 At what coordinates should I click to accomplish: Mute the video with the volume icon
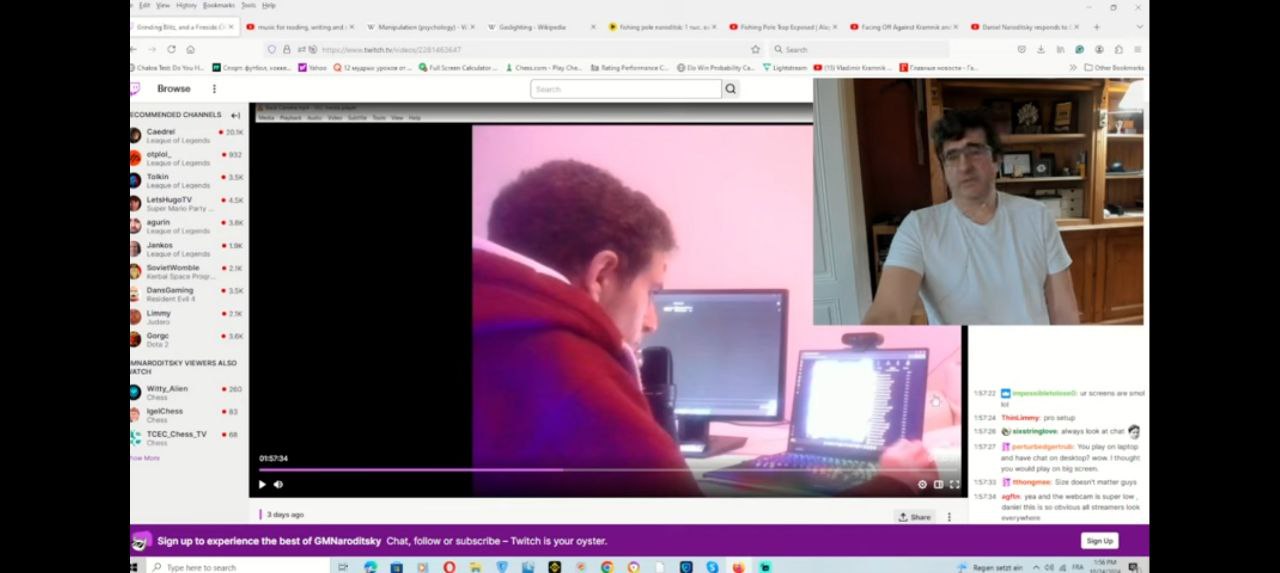click(x=279, y=484)
